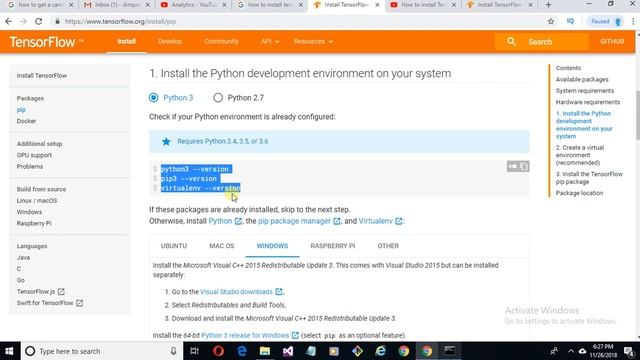Click the Paused profile button
Viewport: 640px width, 360px height.
click(606, 21)
